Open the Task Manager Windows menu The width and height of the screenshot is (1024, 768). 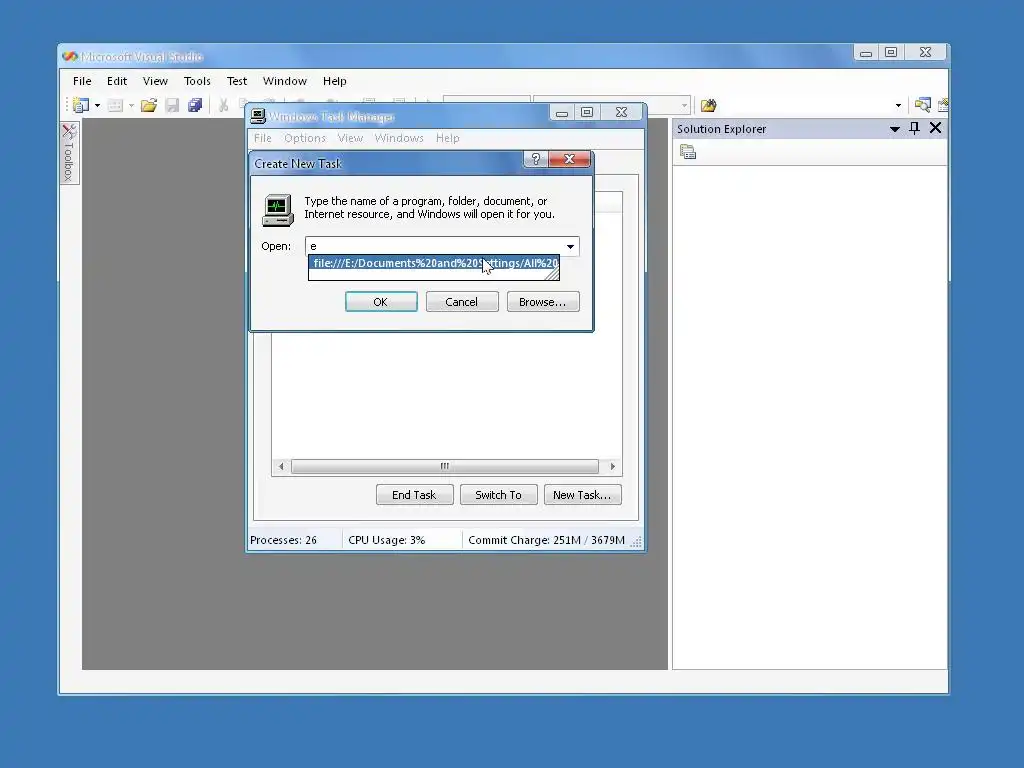[x=399, y=138]
